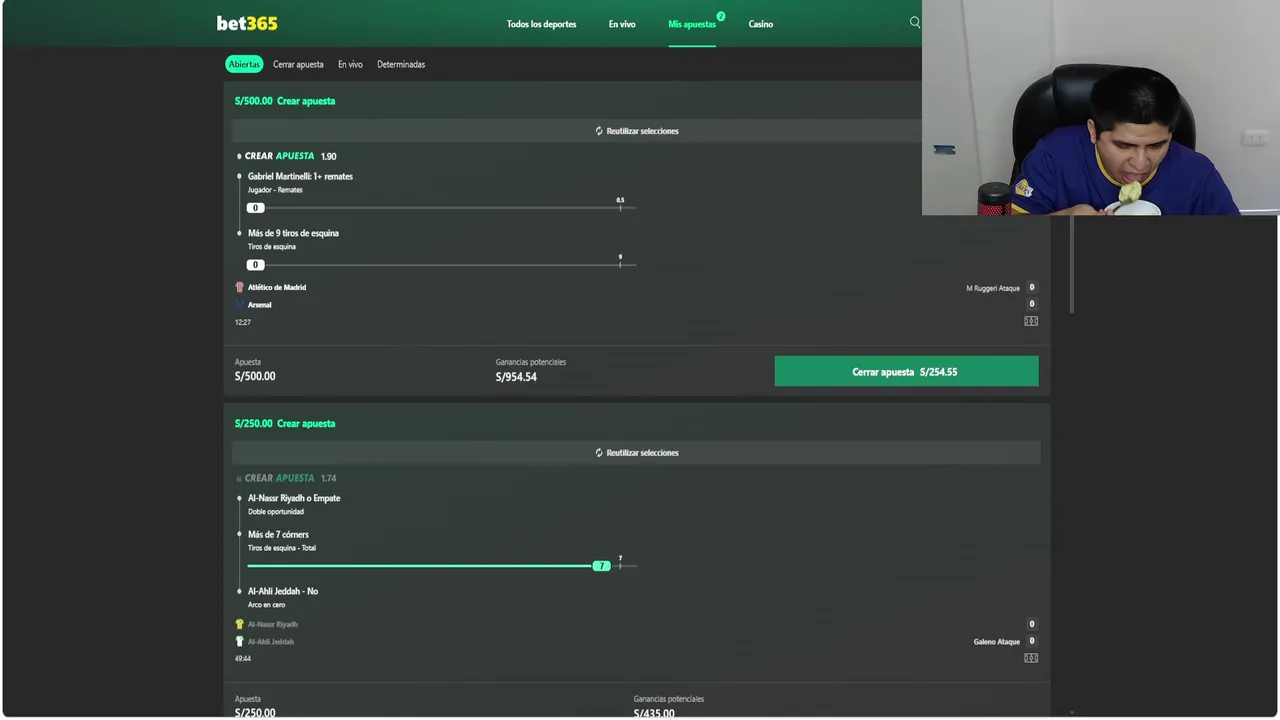Click Galeno Ataque status text
Screen dimensions: 1280x720
(997, 641)
